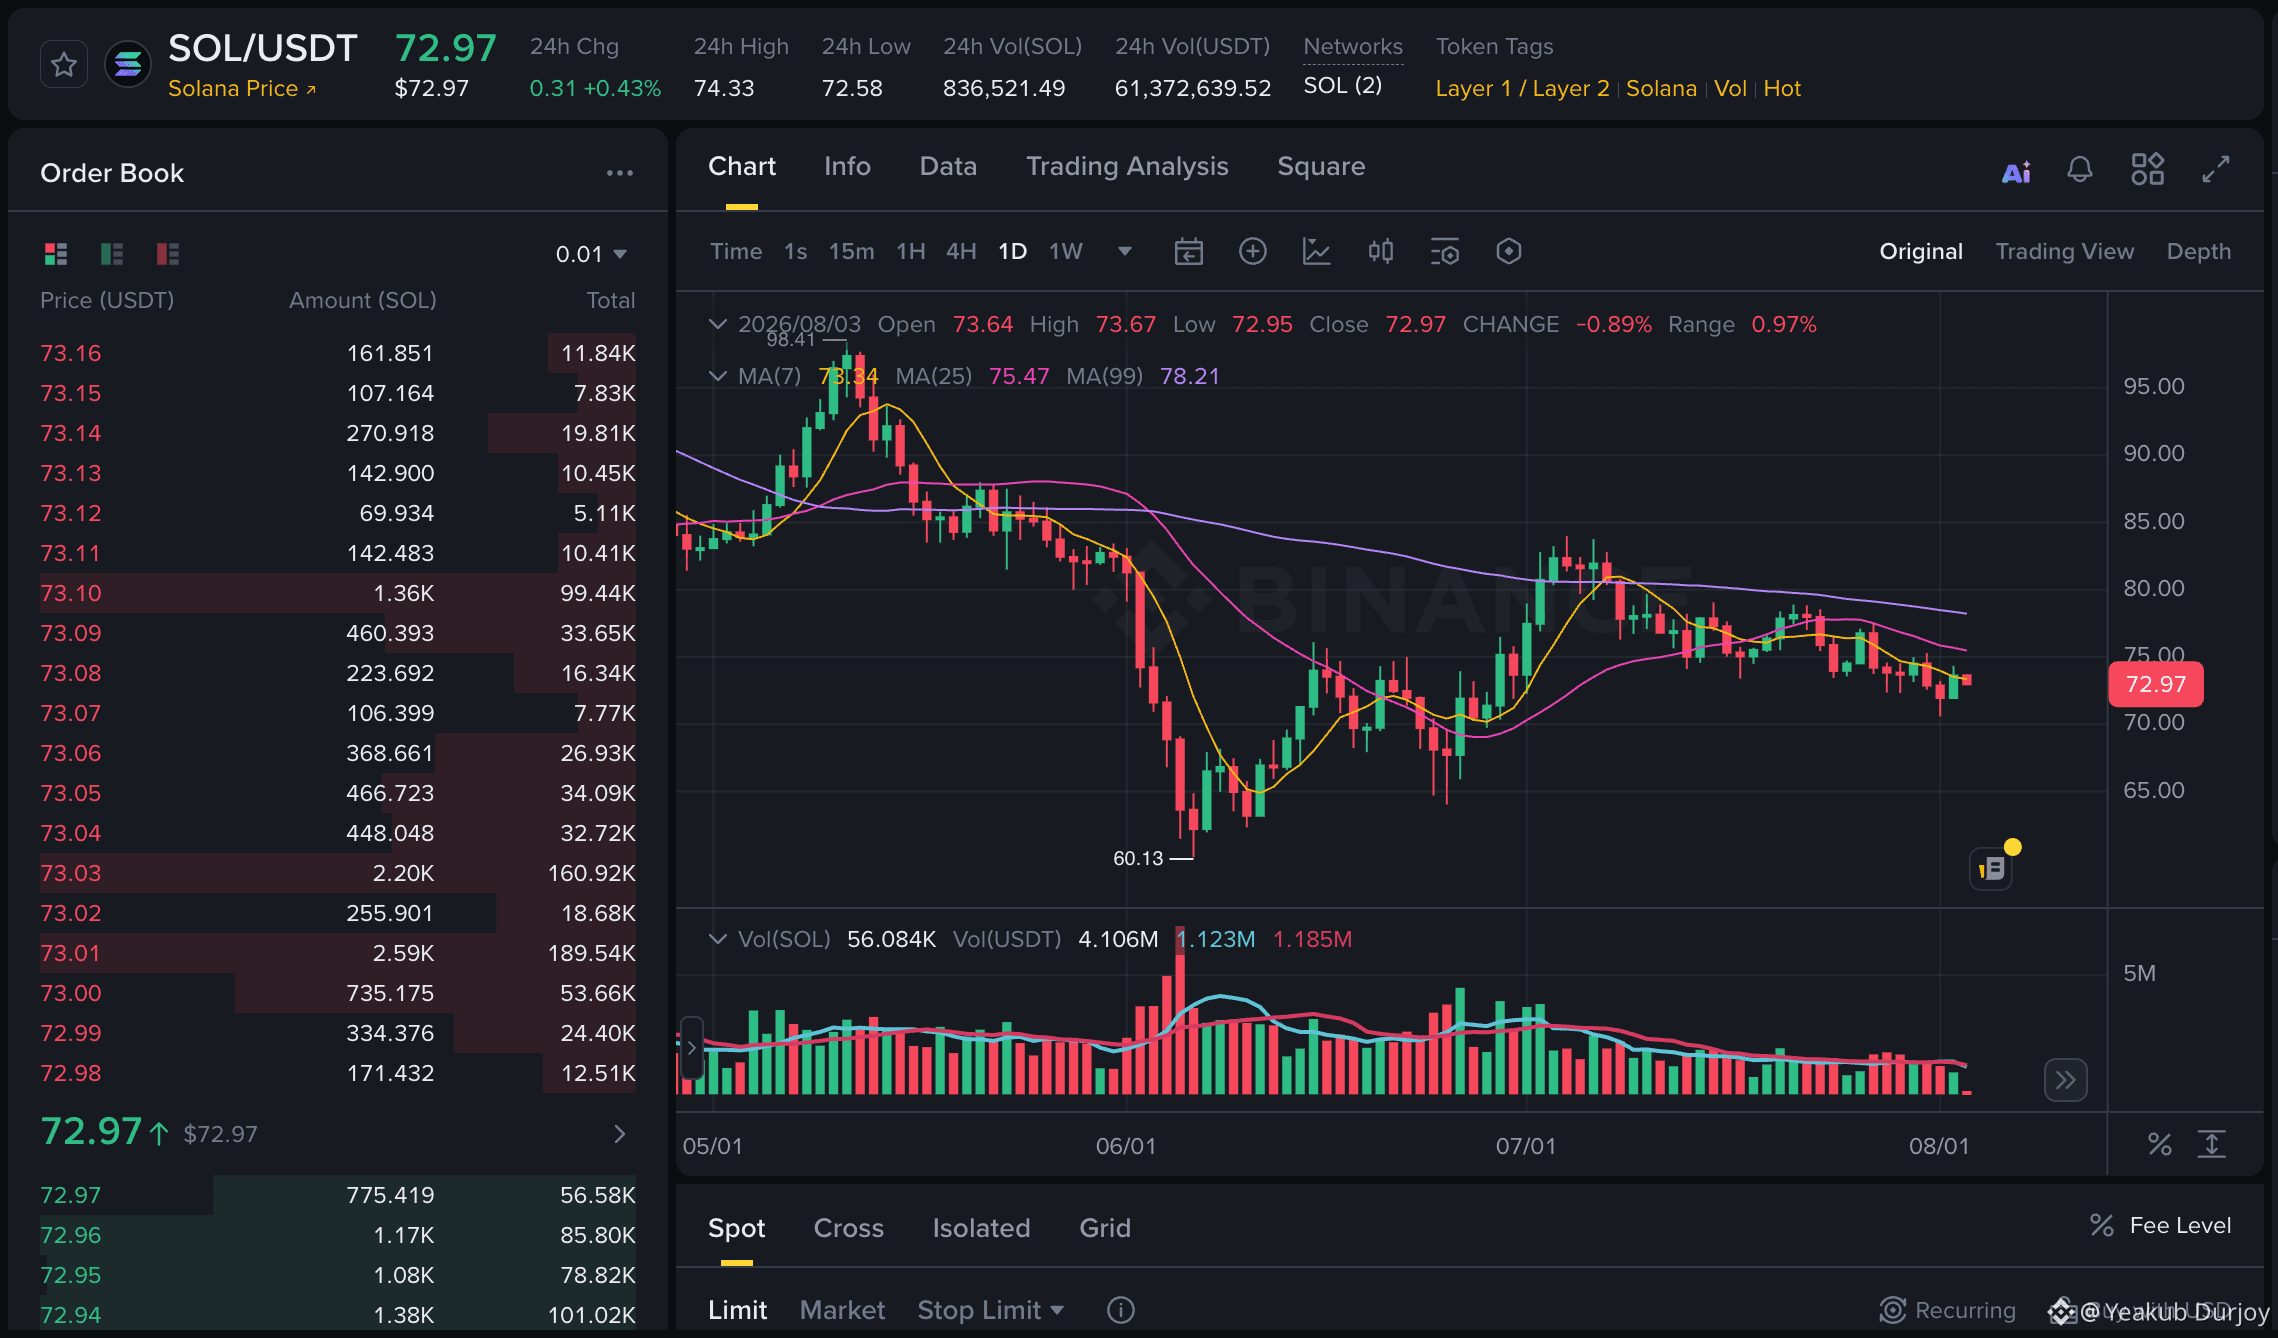Select the Cross margin tab
2278x1338 pixels.
(849, 1228)
